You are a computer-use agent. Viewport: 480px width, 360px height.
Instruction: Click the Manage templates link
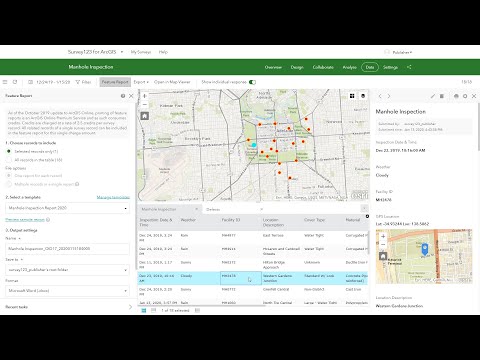(x=113, y=197)
